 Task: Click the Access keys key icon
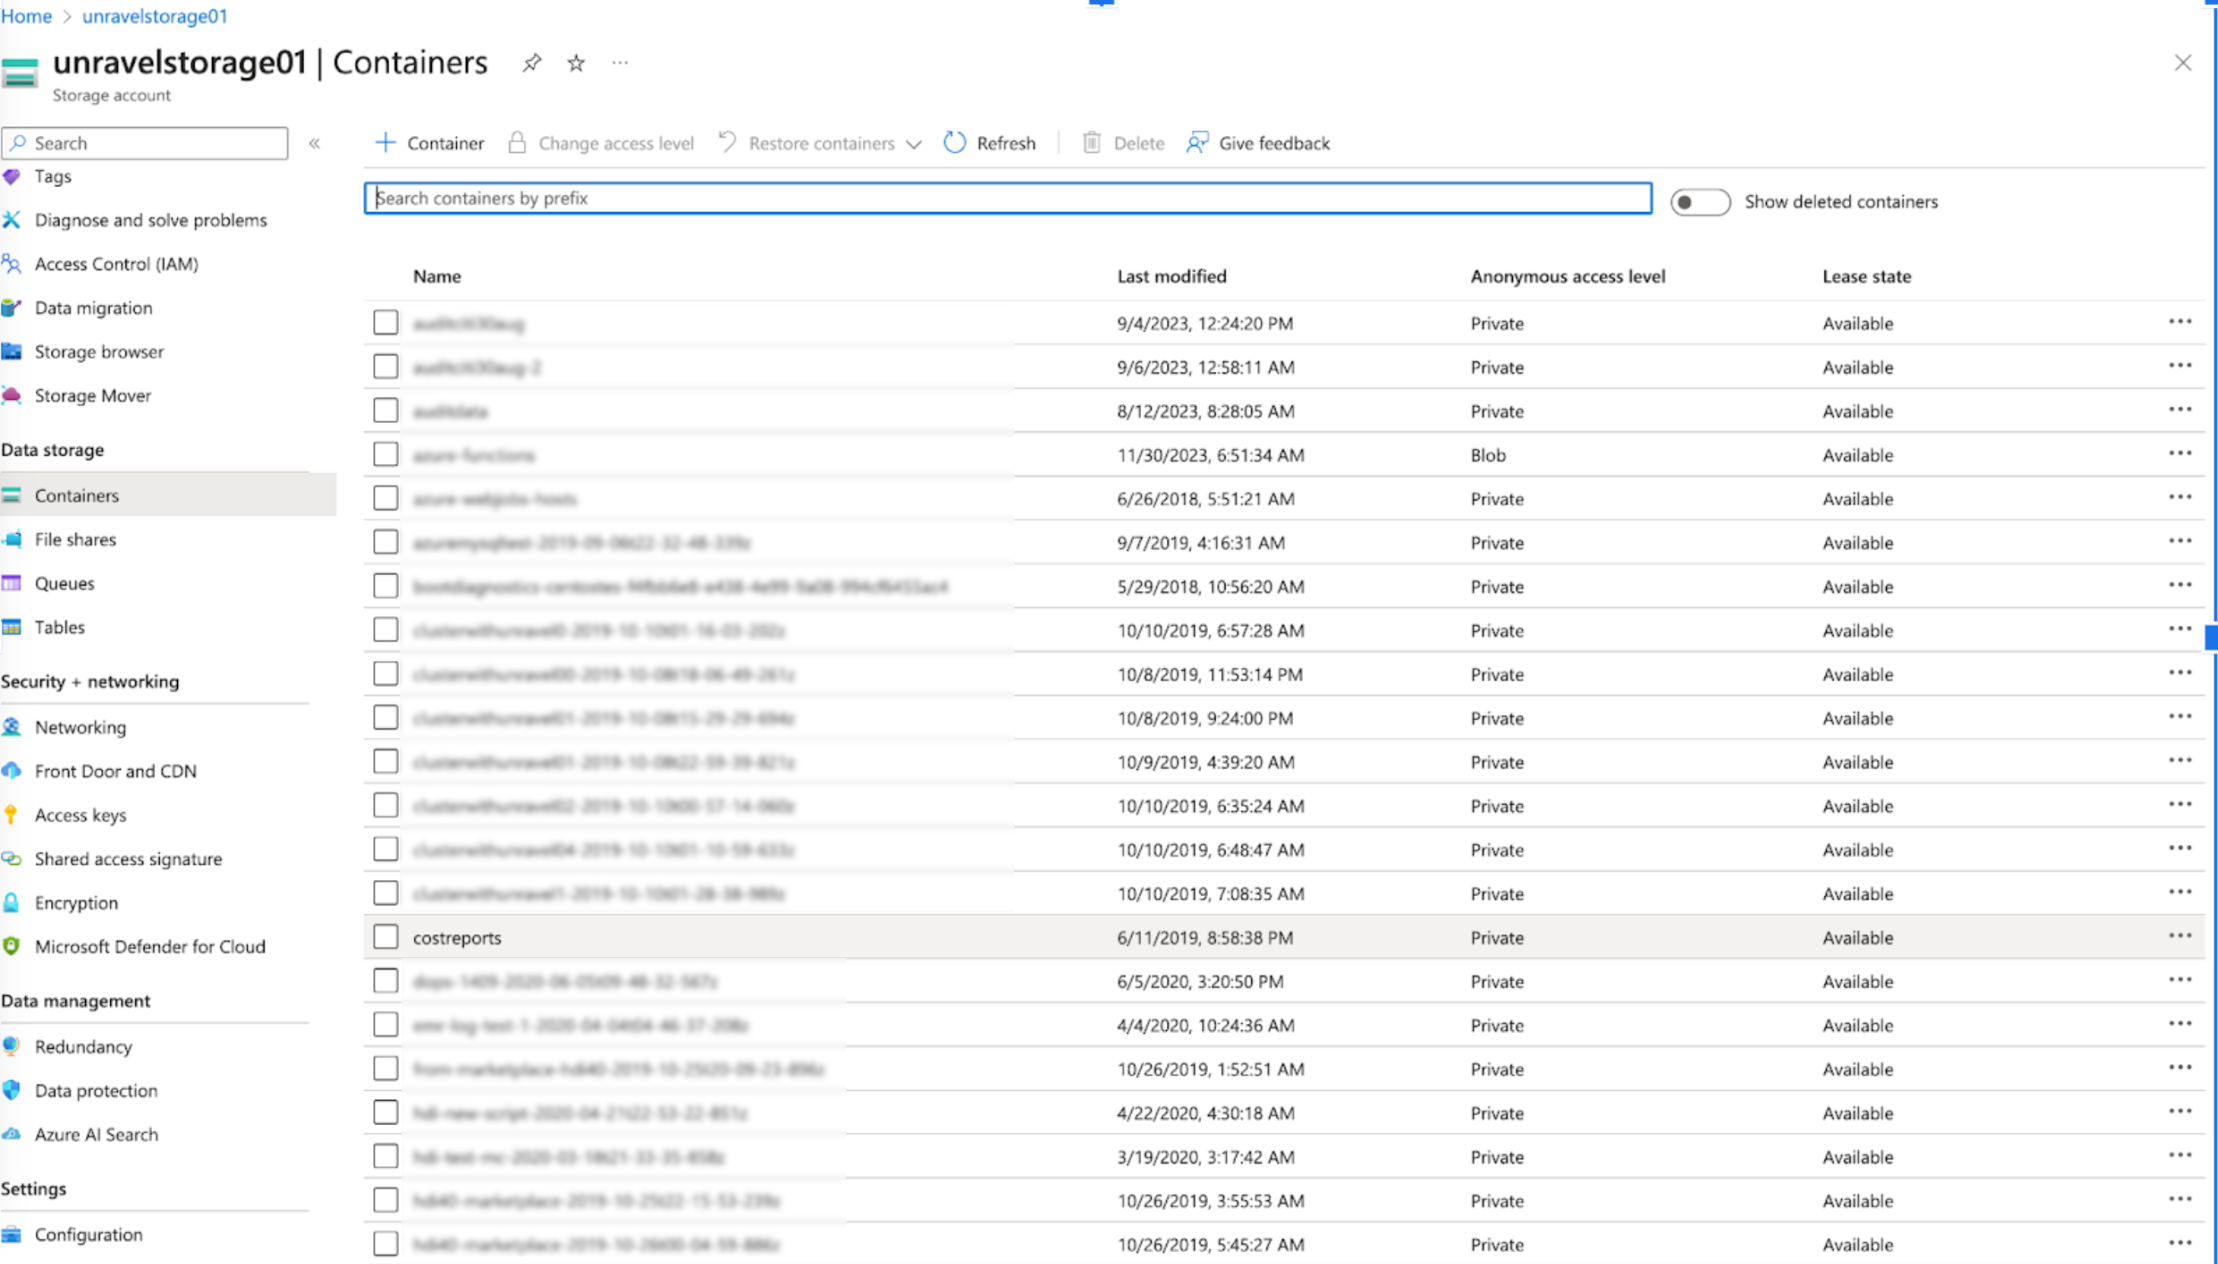coord(12,815)
